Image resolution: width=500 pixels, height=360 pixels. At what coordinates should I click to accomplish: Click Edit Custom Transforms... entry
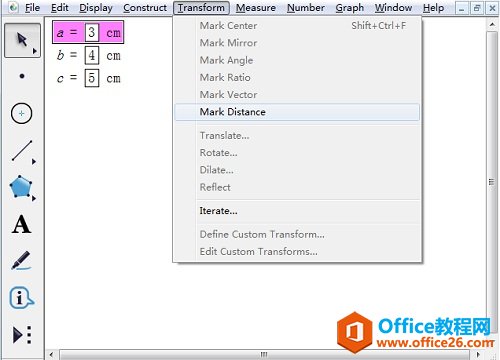(297, 252)
